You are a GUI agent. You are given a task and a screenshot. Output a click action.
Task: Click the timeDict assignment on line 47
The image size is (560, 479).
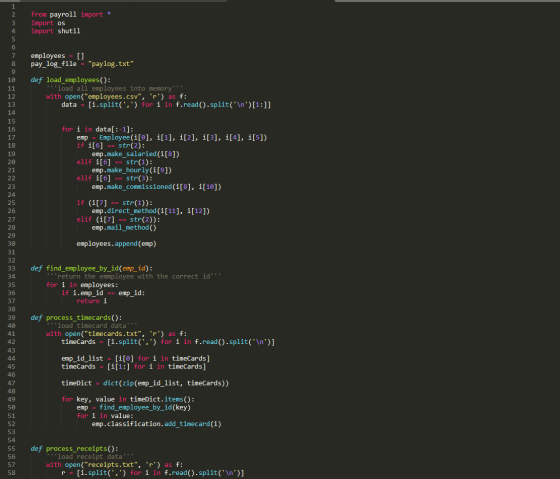click(x=145, y=383)
